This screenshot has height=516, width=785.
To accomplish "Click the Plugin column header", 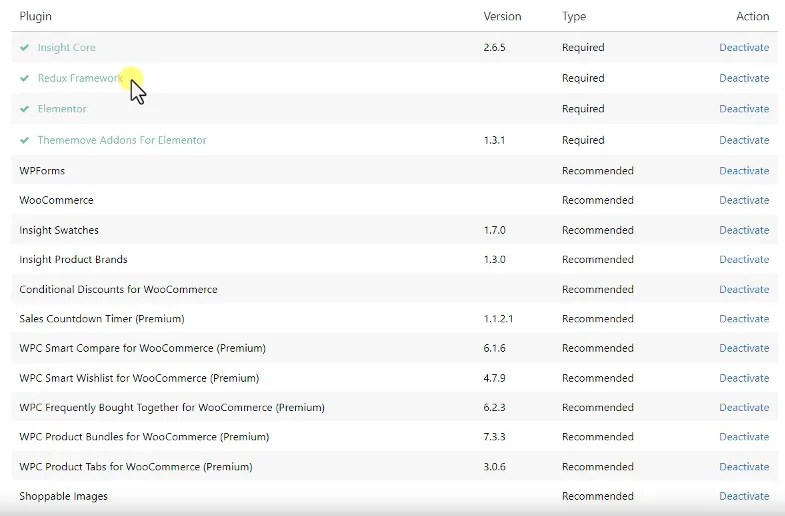I will tap(35, 16).
